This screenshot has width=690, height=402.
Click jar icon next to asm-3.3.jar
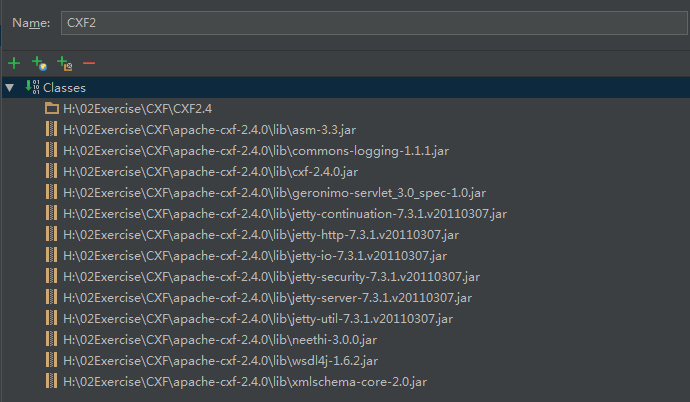[51, 129]
